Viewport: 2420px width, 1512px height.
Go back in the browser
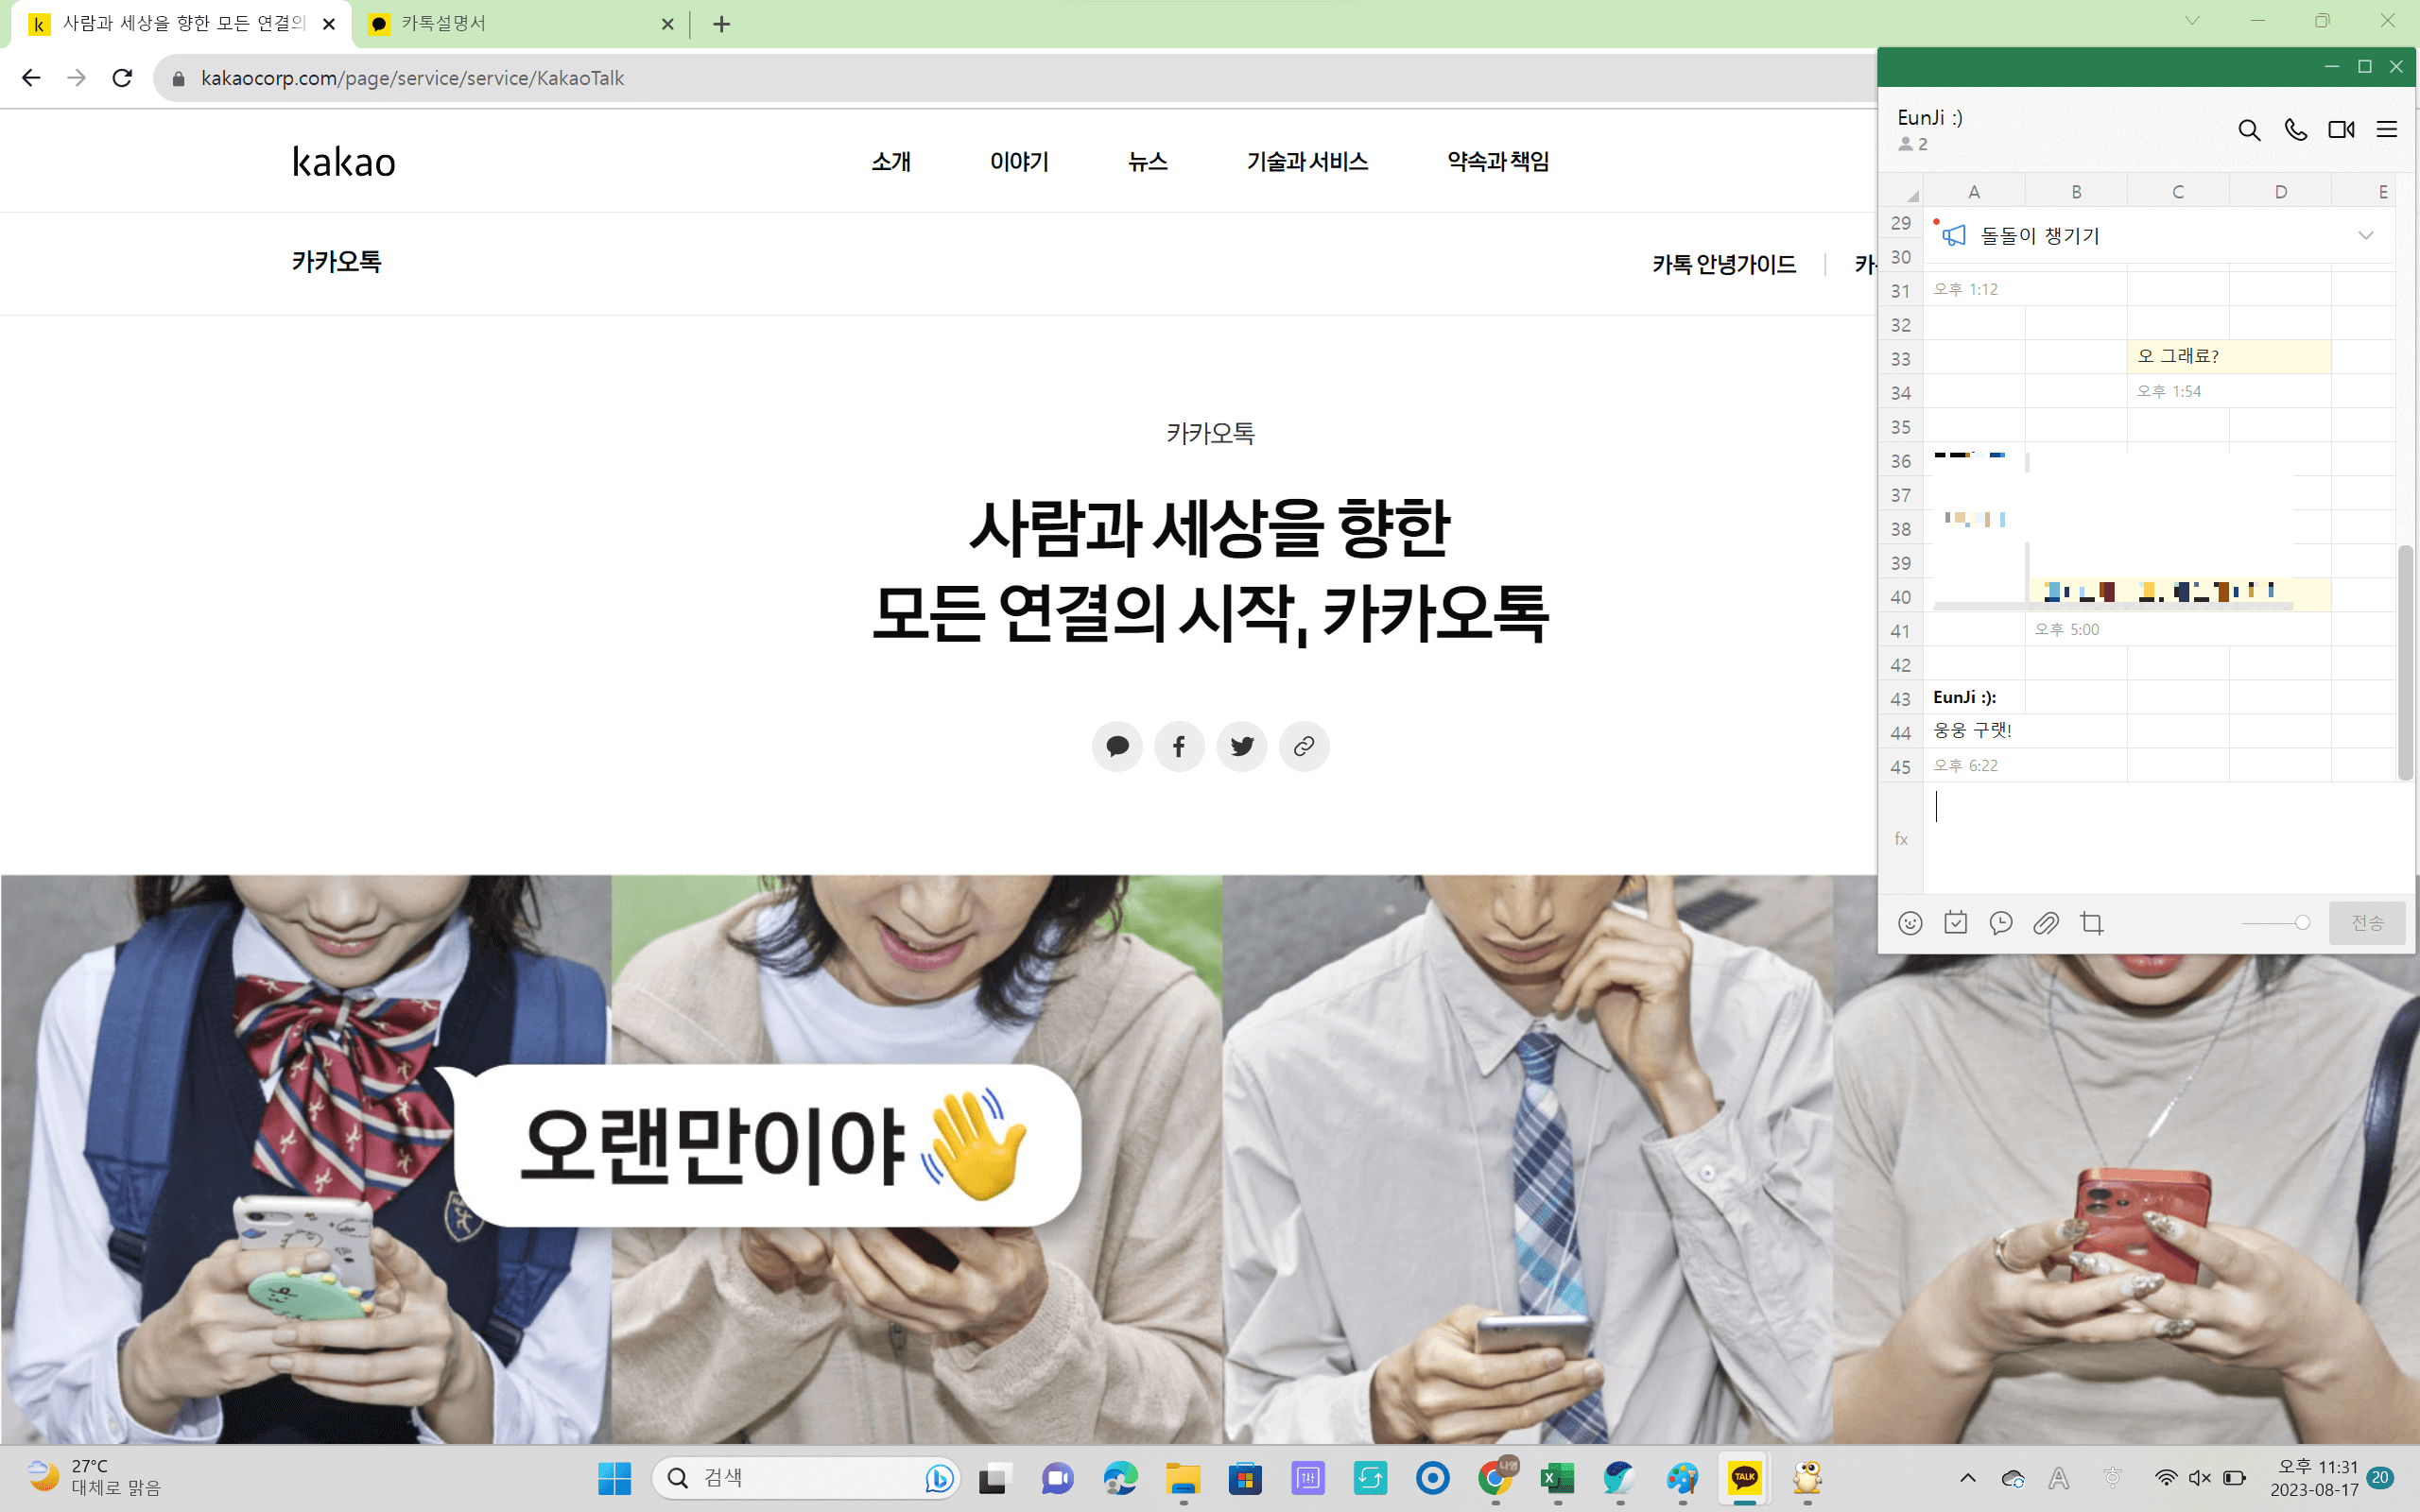pos(31,78)
